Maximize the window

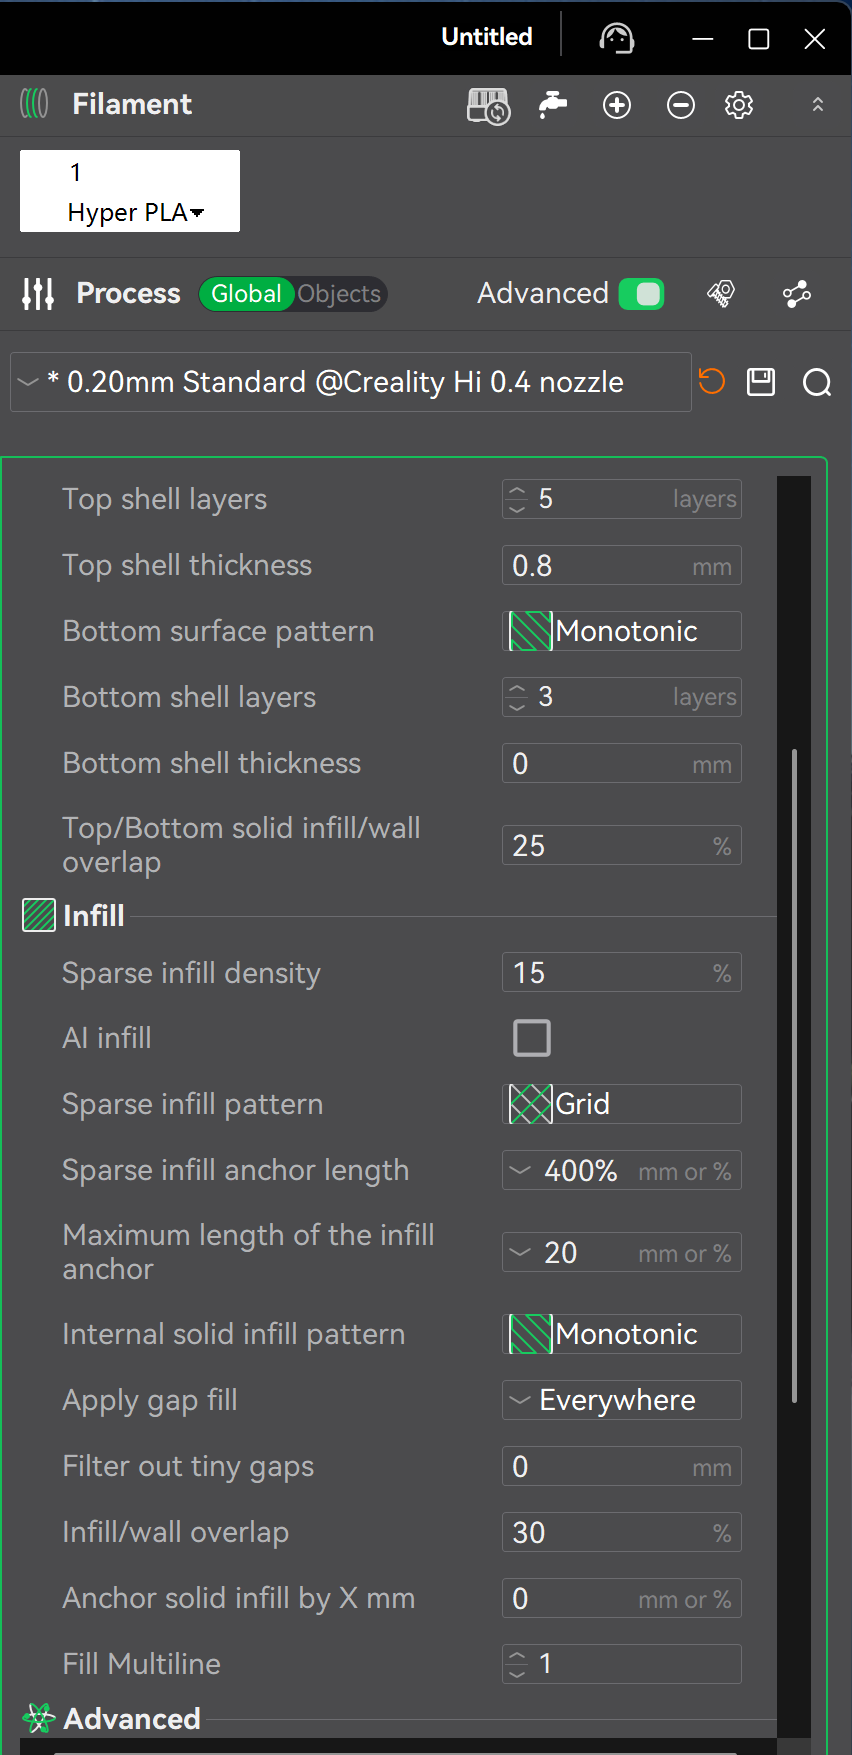pos(759,39)
